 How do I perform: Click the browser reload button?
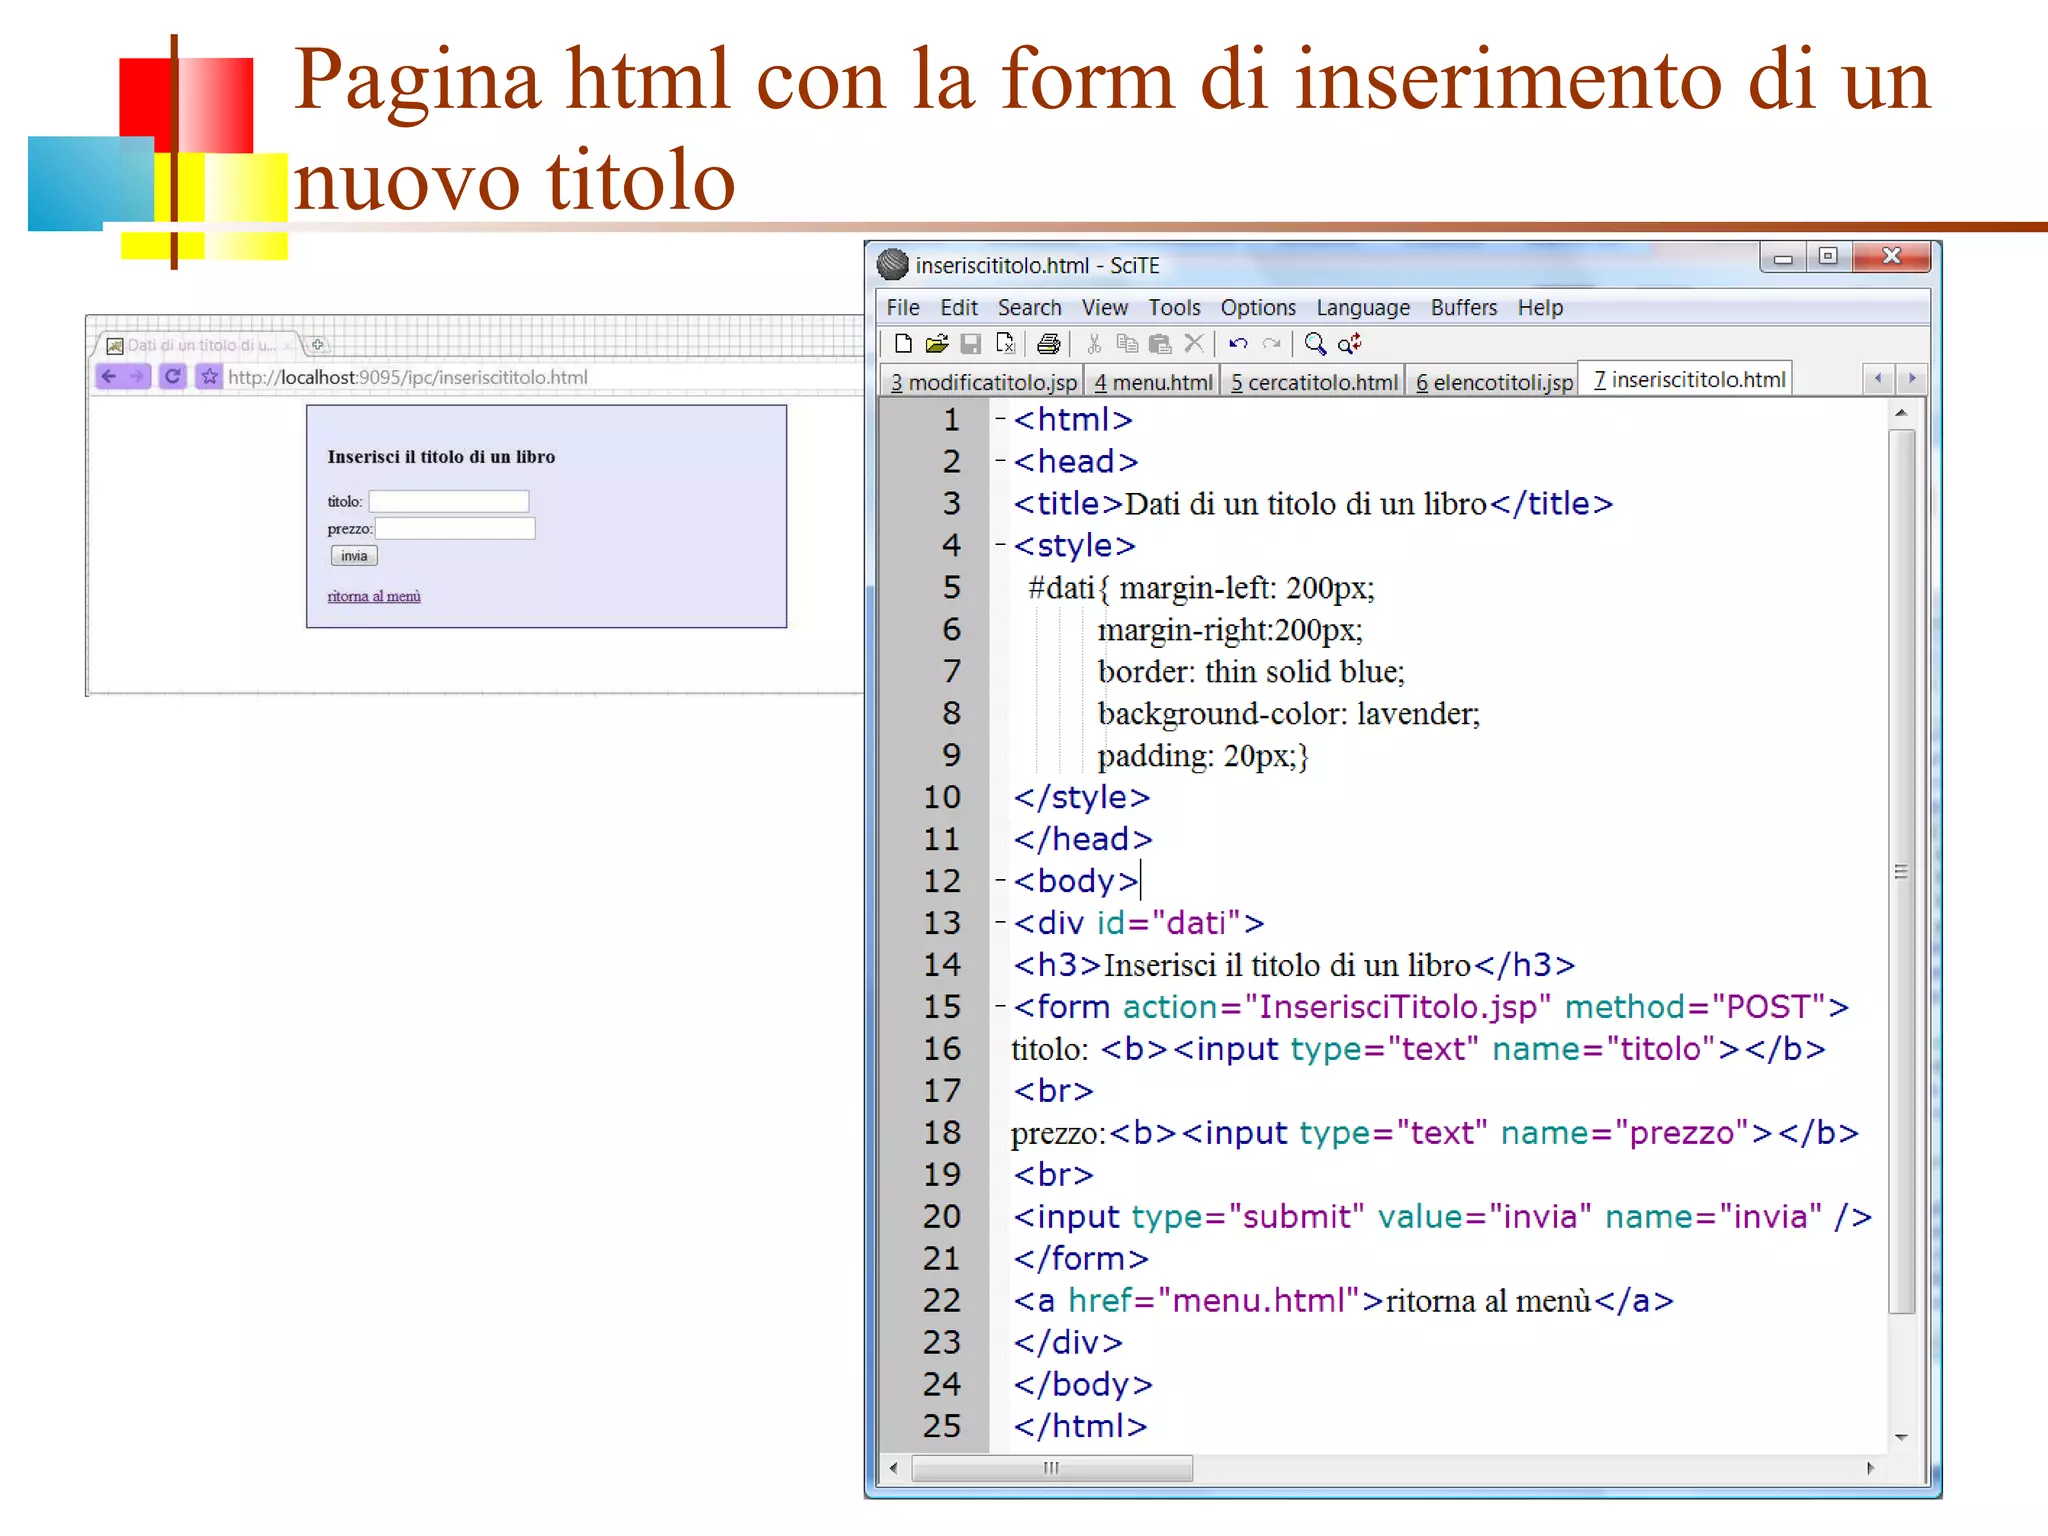click(x=172, y=377)
